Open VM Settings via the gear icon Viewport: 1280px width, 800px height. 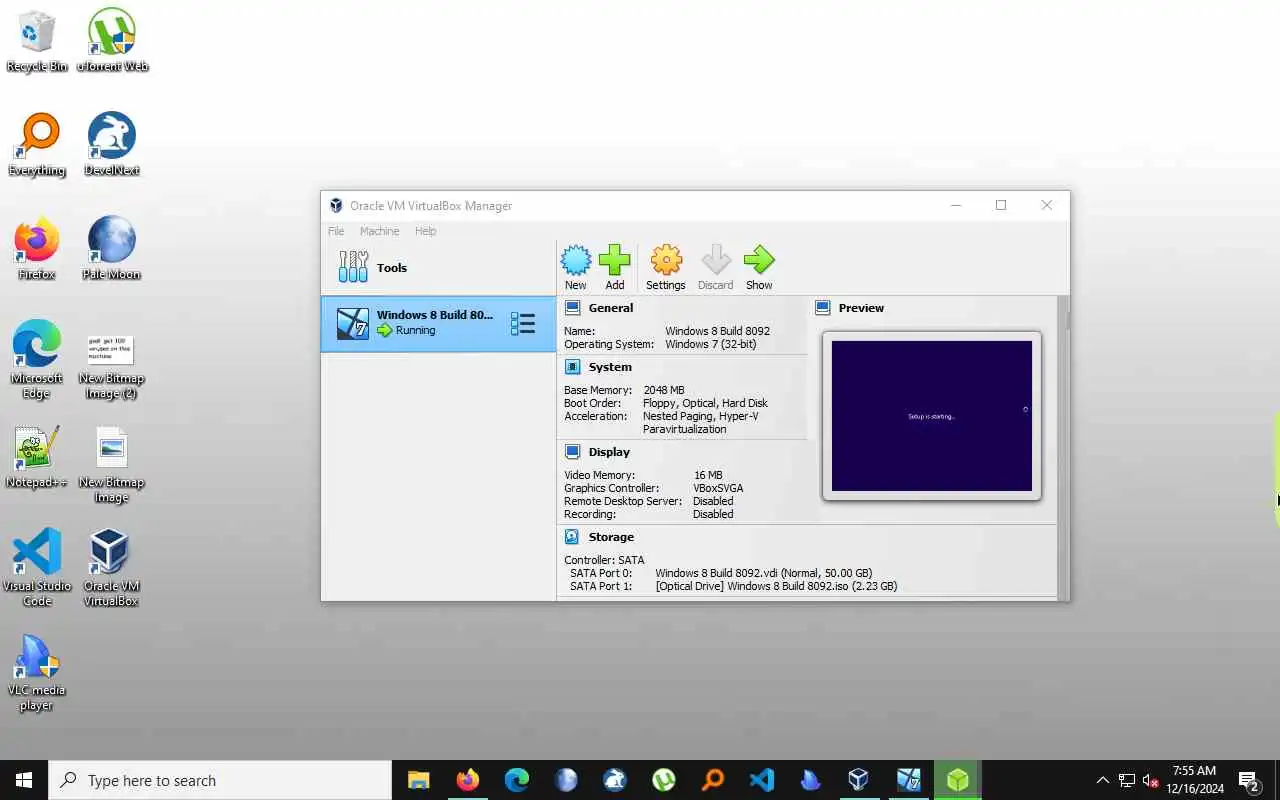666,260
